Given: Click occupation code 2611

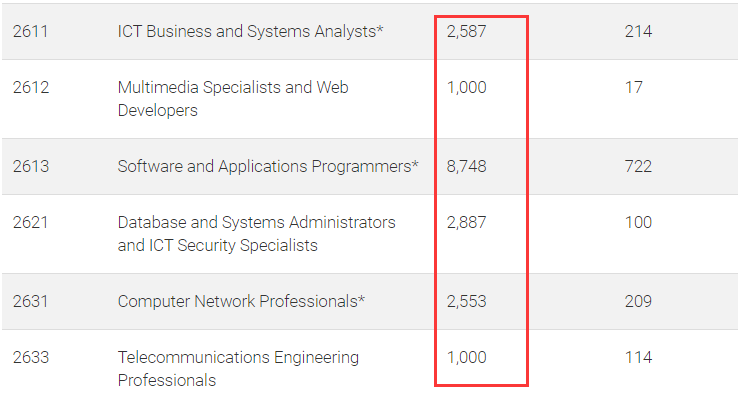Looking at the screenshot, I should (30, 32).
